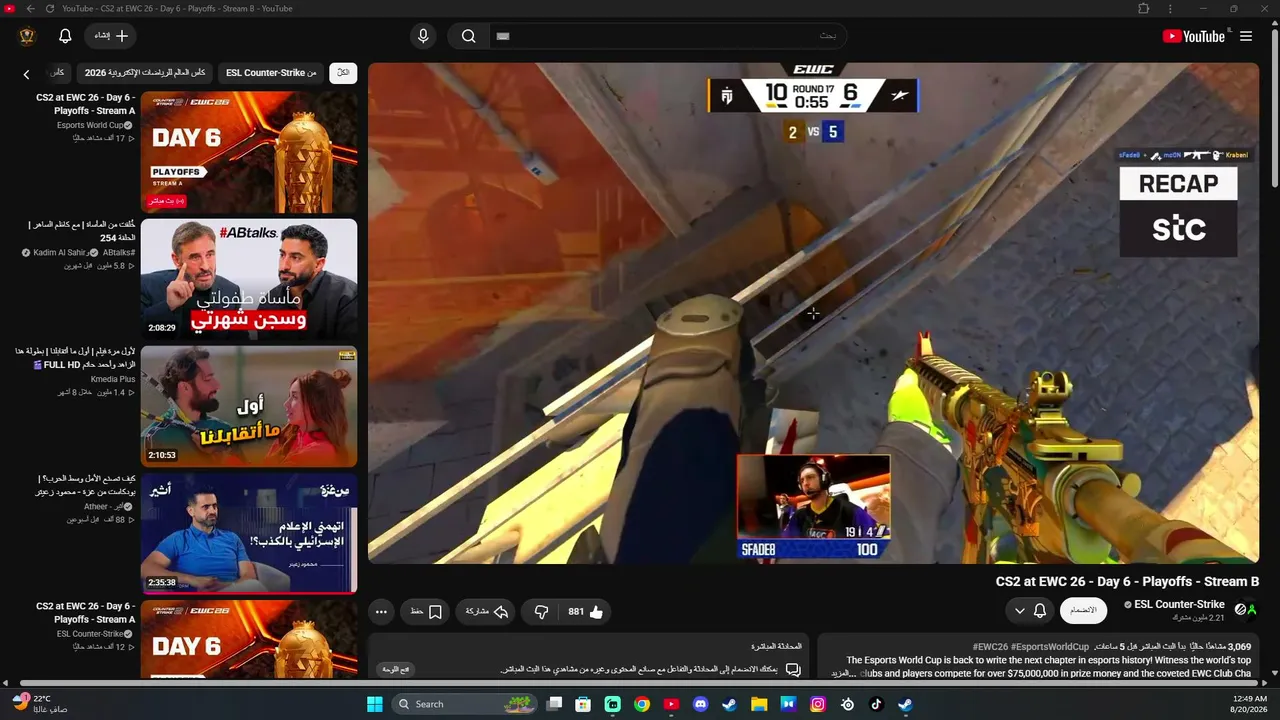Open the YouTube notifications bell
Image resolution: width=1280 pixels, height=720 pixels.
click(x=65, y=36)
